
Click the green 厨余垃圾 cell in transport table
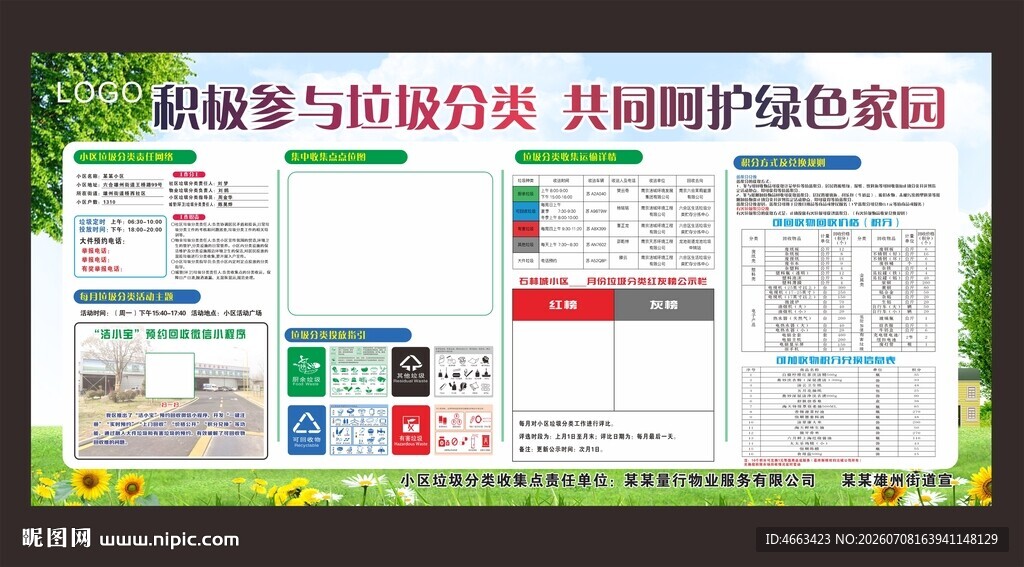[x=525, y=194]
